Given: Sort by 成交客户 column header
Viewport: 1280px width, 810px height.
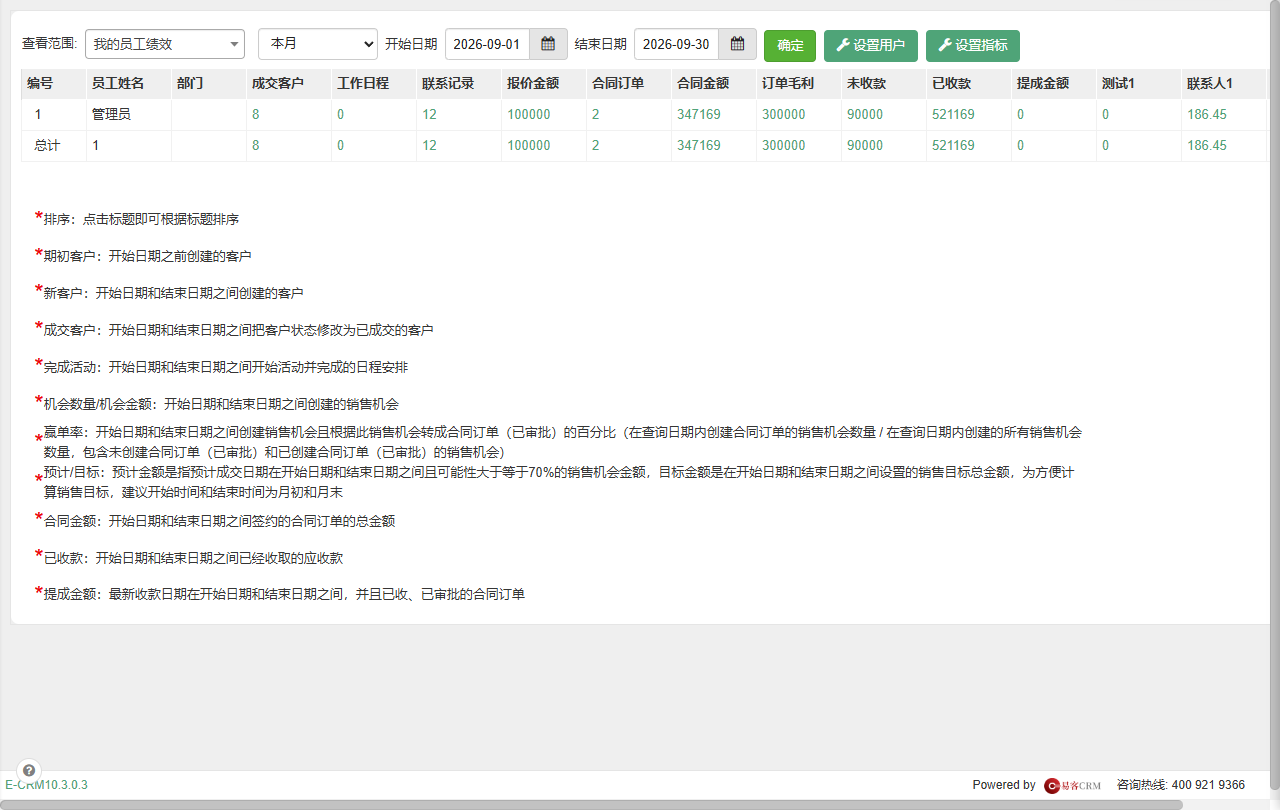Looking at the screenshot, I should click(278, 83).
